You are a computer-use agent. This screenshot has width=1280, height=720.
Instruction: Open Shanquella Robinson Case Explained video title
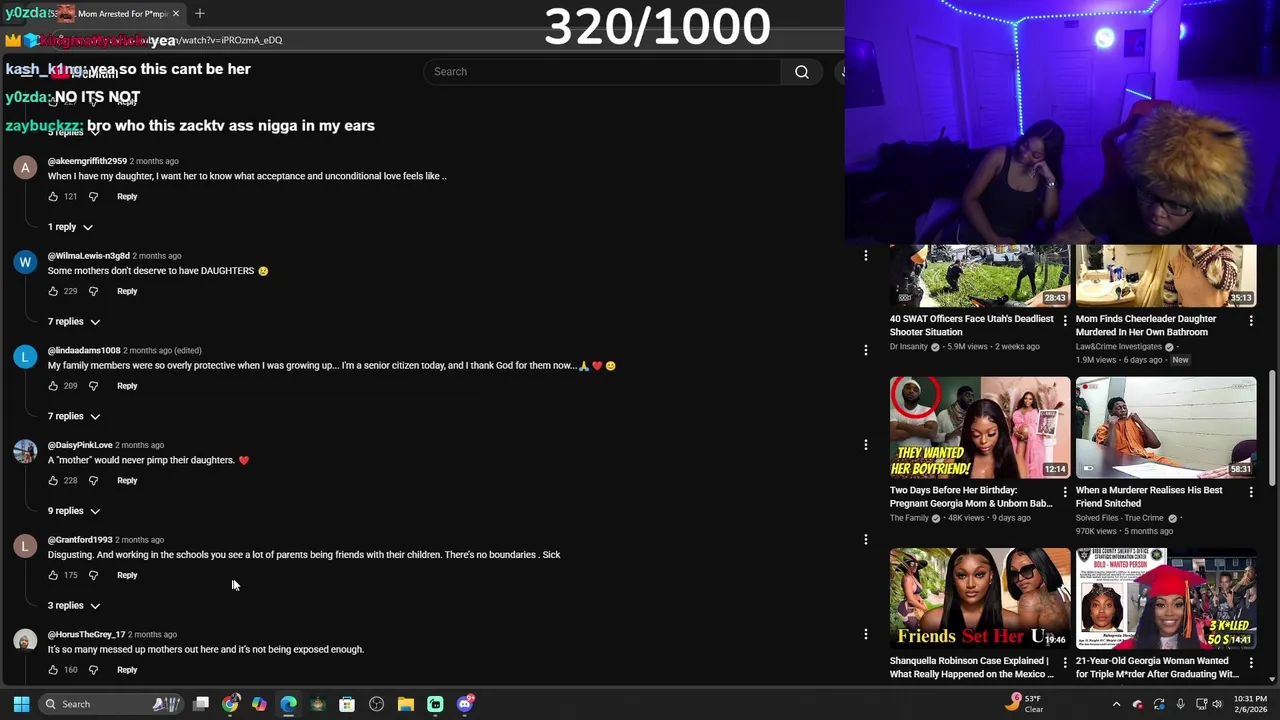click(971, 667)
